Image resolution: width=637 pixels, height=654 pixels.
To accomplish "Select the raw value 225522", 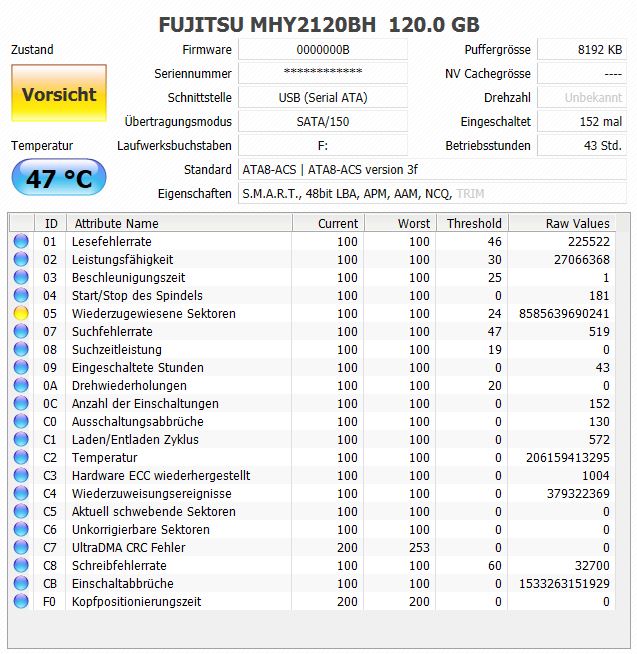I will 589,241.
